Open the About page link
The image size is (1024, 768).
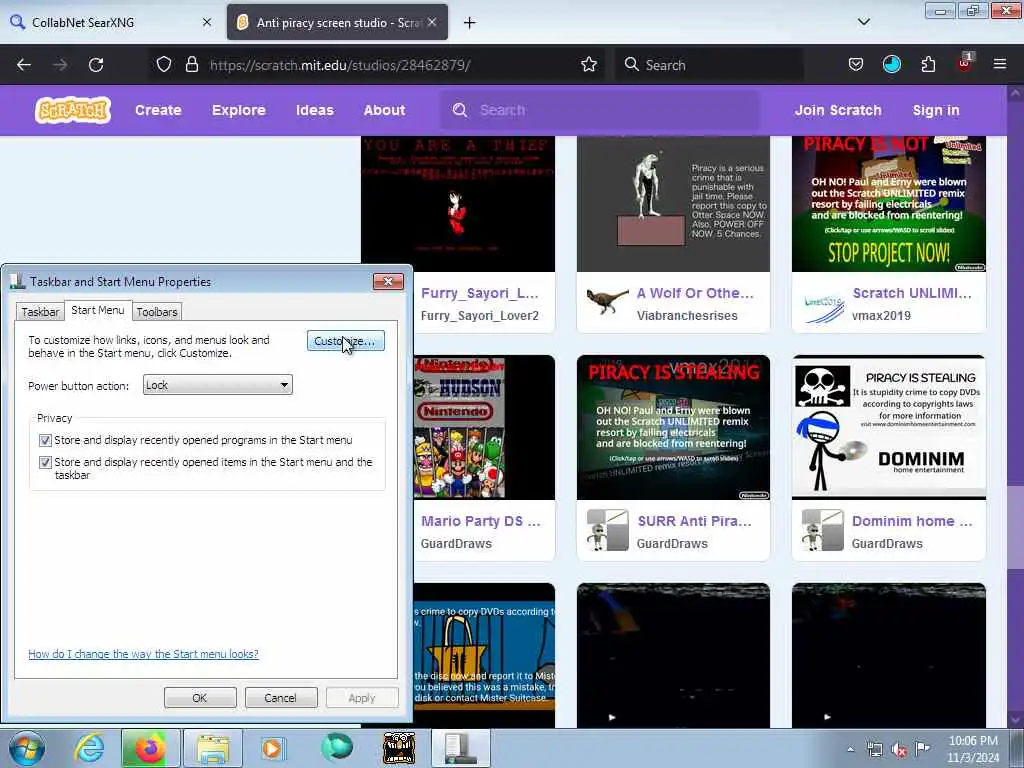point(384,110)
